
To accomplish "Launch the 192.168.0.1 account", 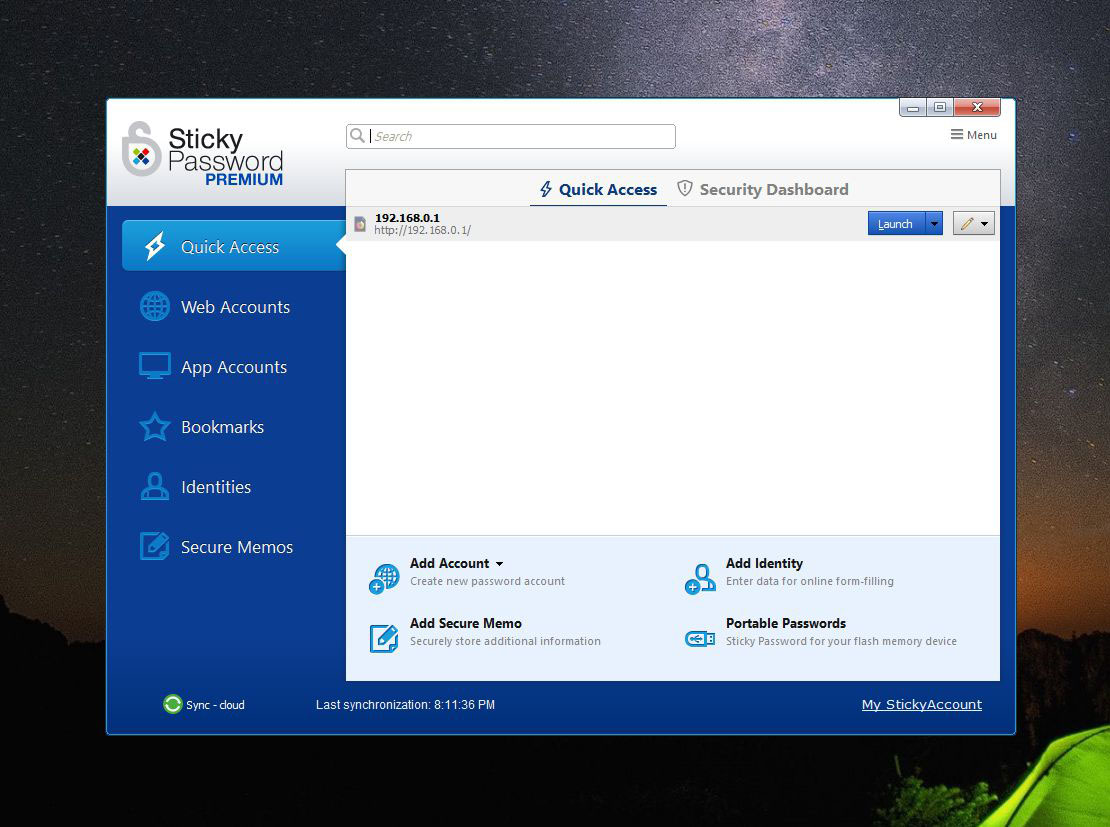I will 896,223.
